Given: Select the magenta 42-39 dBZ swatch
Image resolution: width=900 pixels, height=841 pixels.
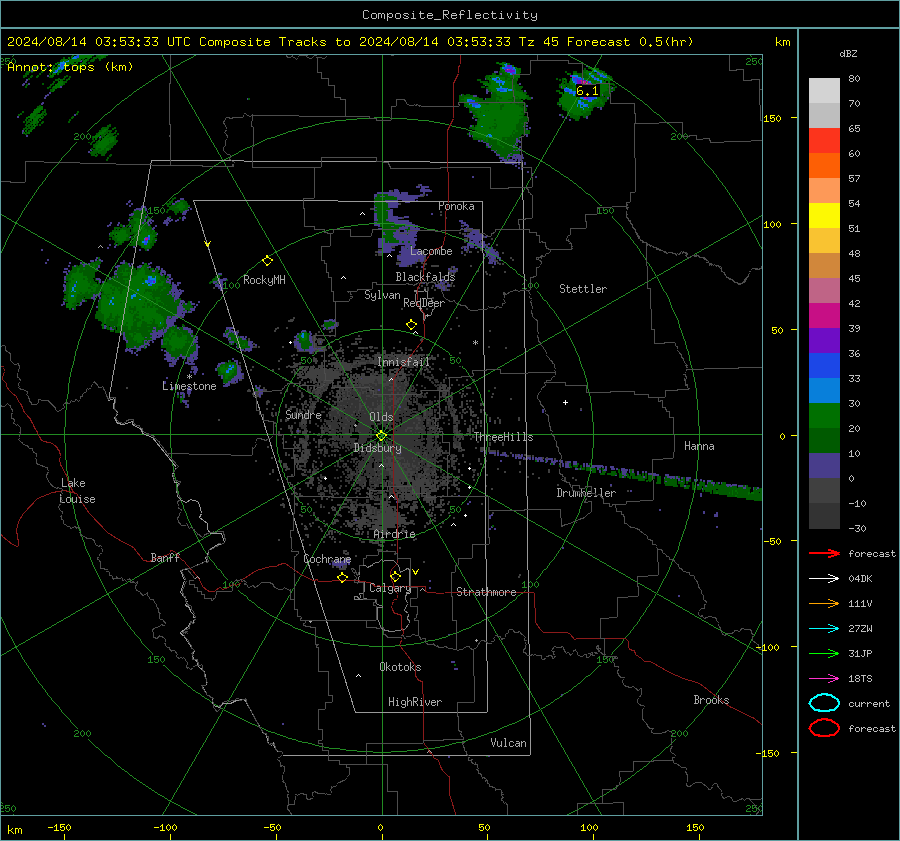Looking at the screenshot, I should pyautogui.click(x=824, y=315).
